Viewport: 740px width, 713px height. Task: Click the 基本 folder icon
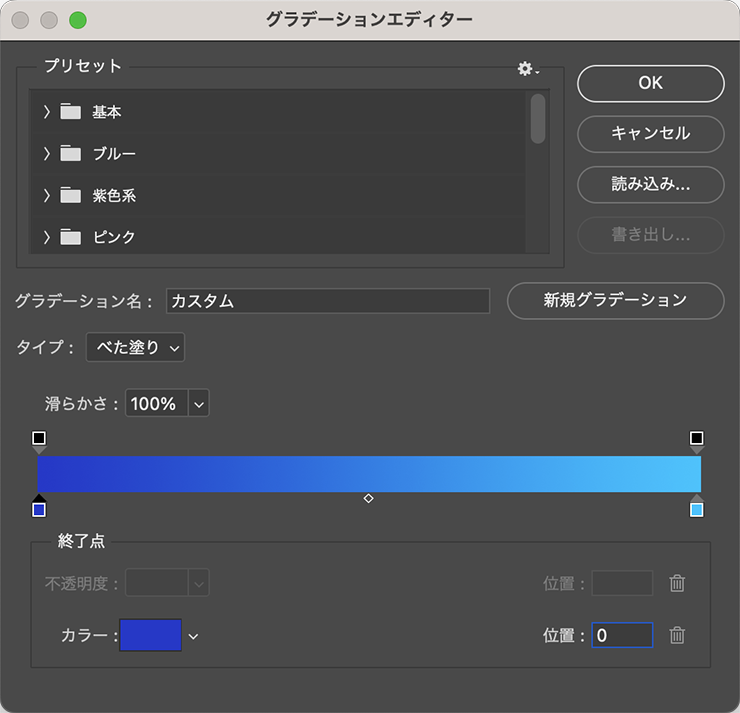click(x=70, y=112)
